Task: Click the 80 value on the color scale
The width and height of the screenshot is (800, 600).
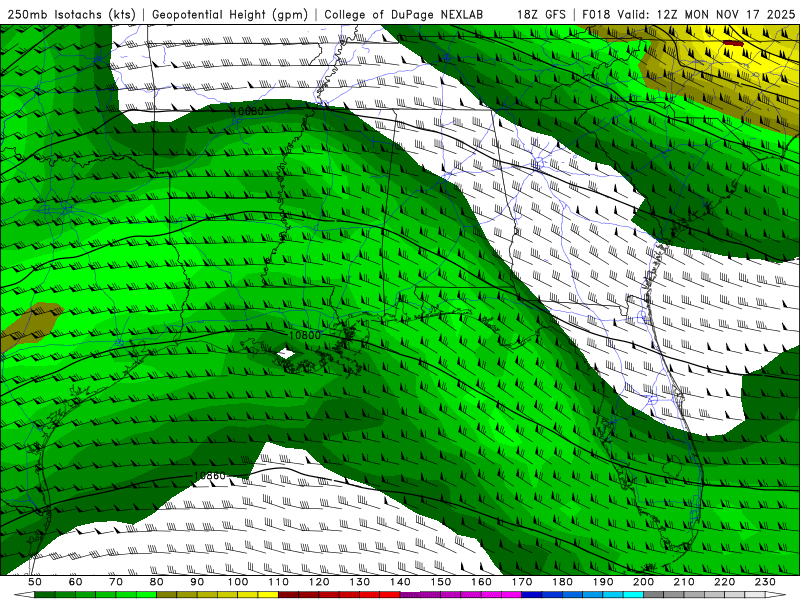Action: [156, 582]
